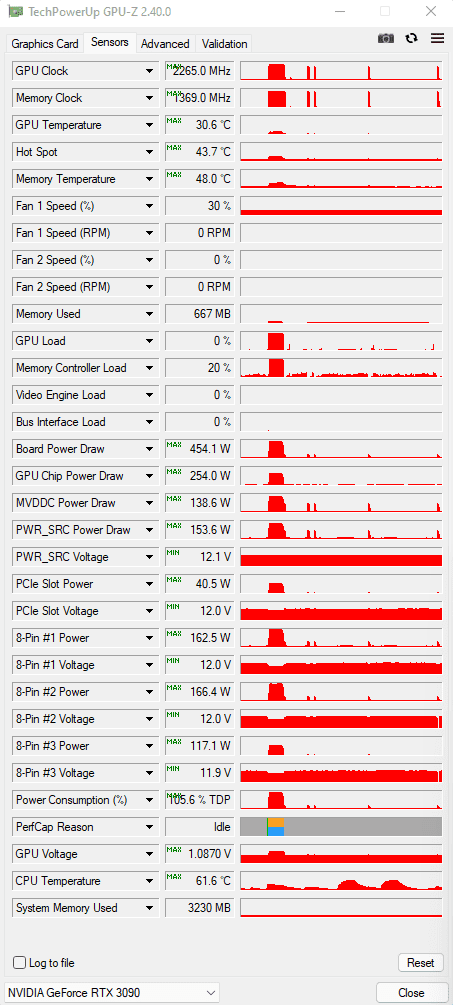This screenshot has height=1005, width=453.
Task: Click the Close button at bottom
Action: 411,993
